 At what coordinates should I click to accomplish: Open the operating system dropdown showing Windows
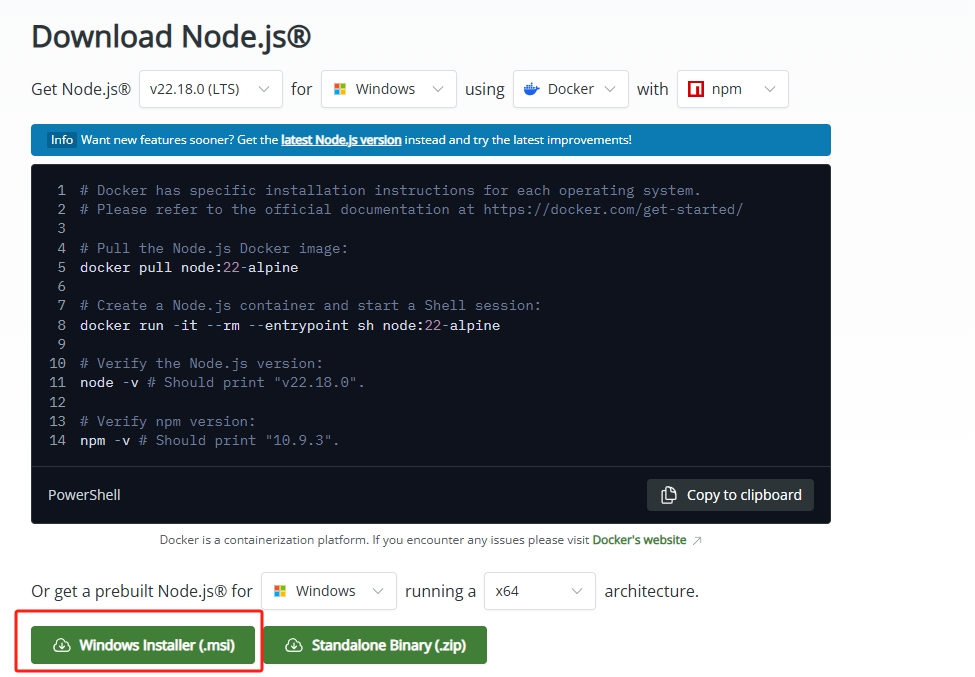[388, 89]
